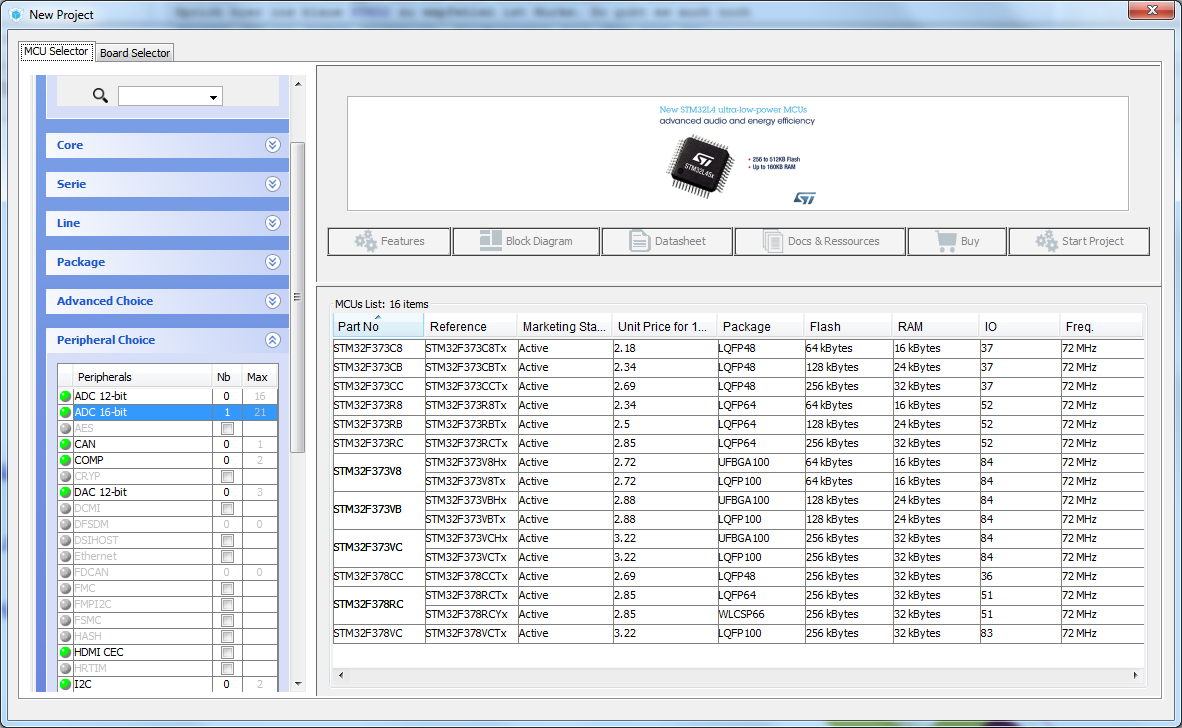Click the grey status dot beside AES
The image size is (1182, 728).
[66, 428]
